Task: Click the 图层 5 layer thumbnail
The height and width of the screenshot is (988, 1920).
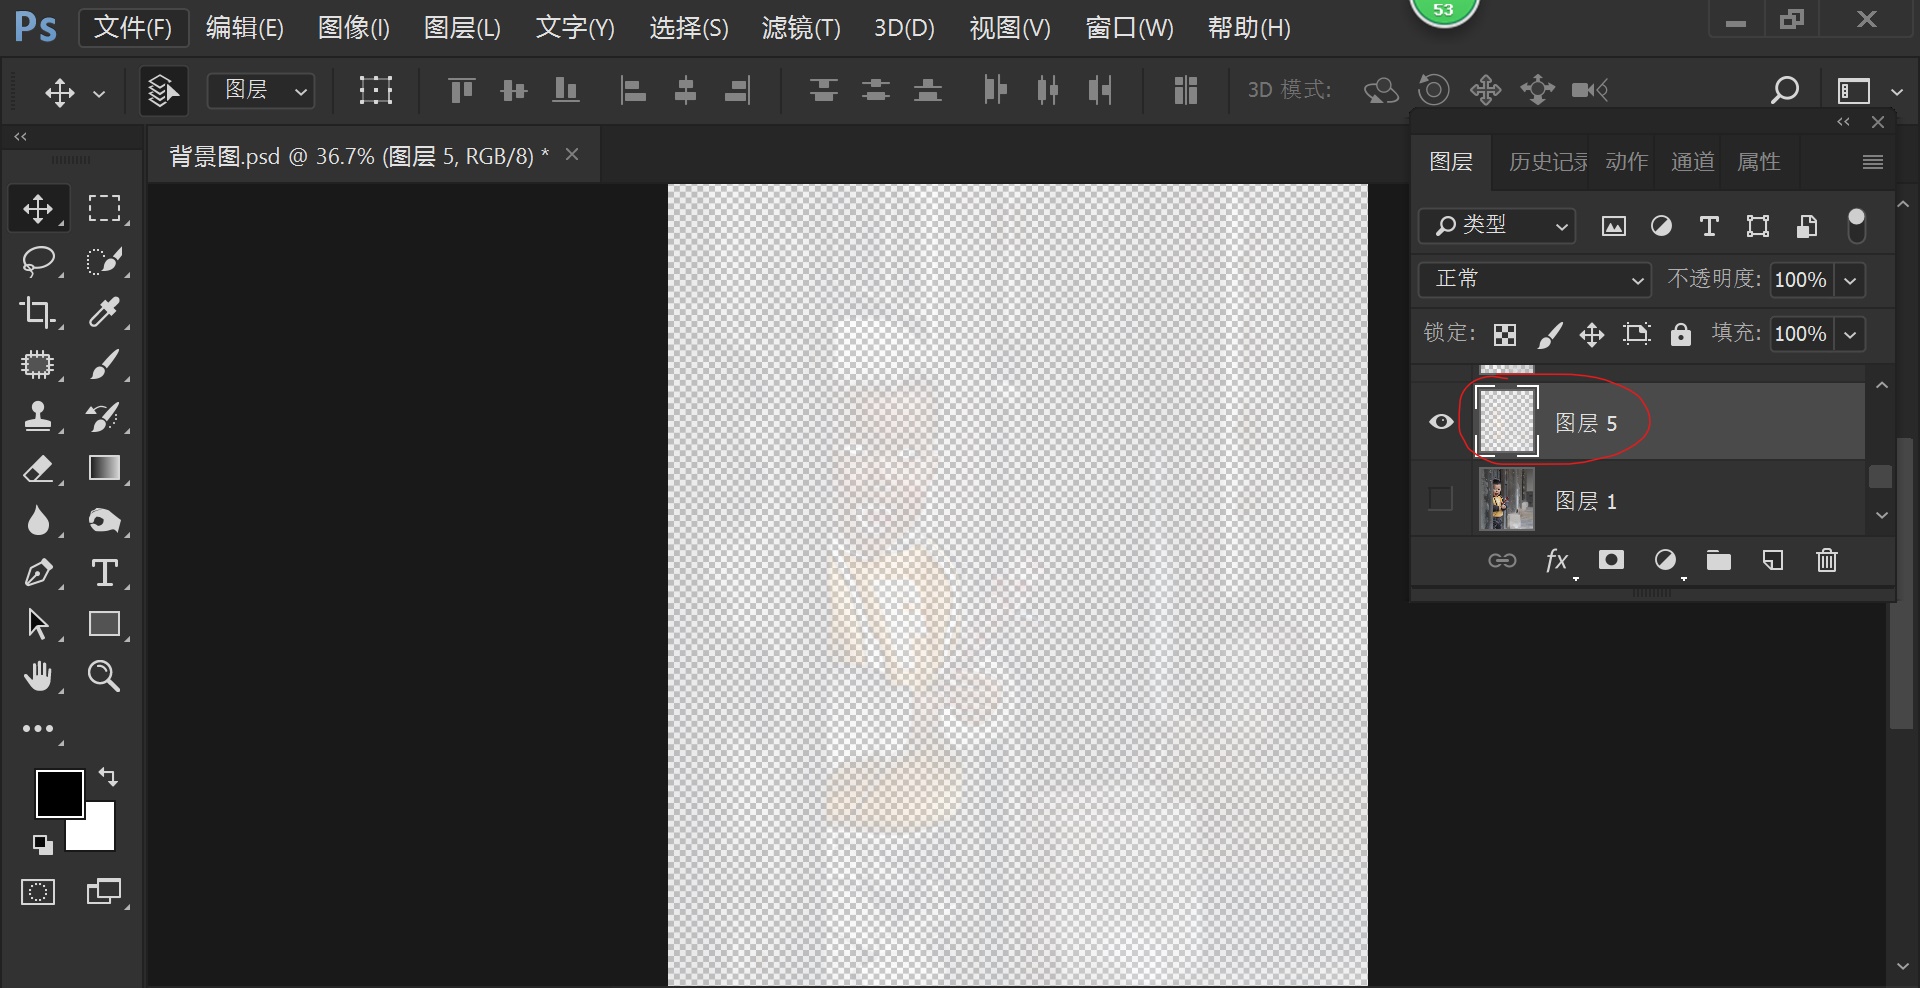Action: [1507, 422]
